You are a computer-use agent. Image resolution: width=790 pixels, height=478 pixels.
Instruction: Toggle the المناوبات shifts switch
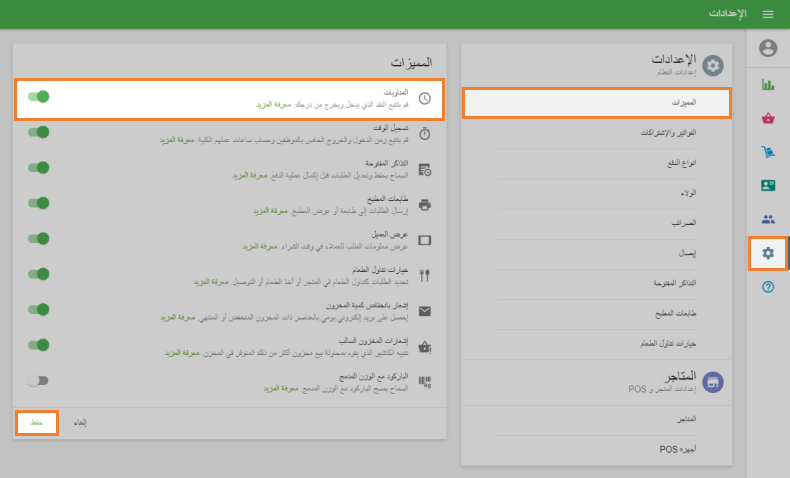(x=38, y=96)
